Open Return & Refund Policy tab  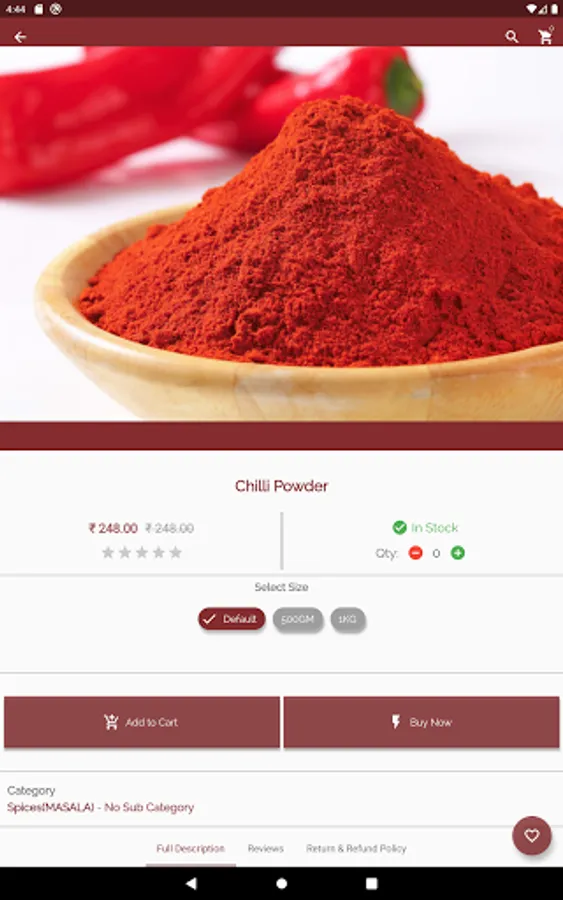coord(356,848)
